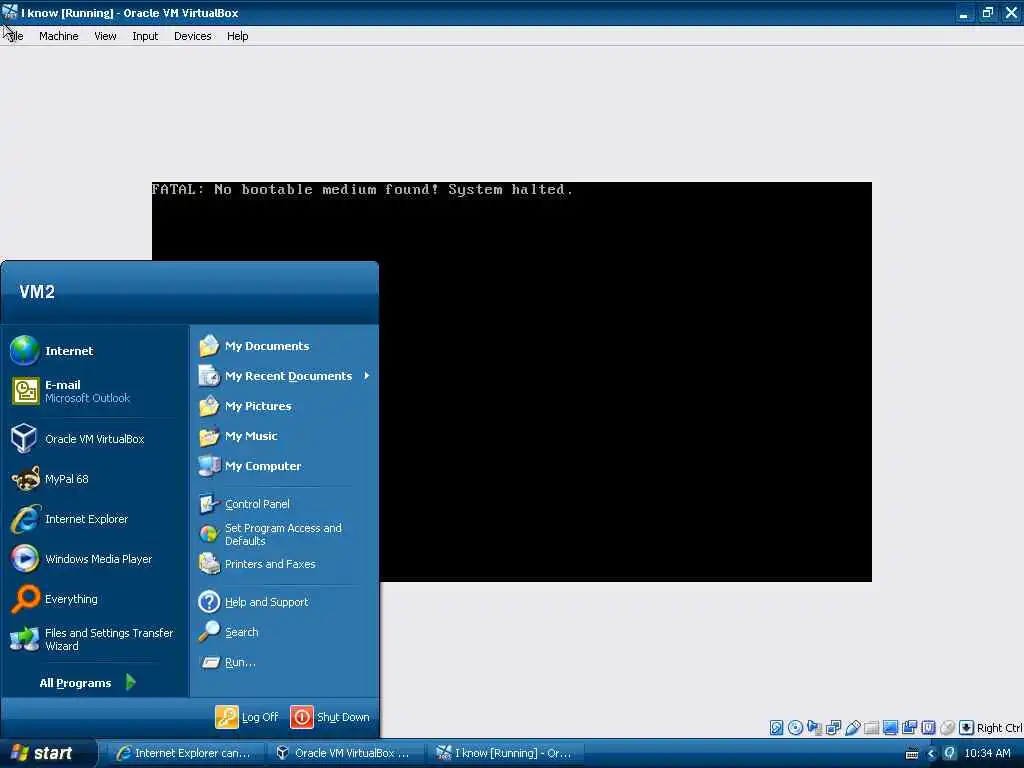Click the Log Off button
This screenshot has height=768, width=1024.
247,717
